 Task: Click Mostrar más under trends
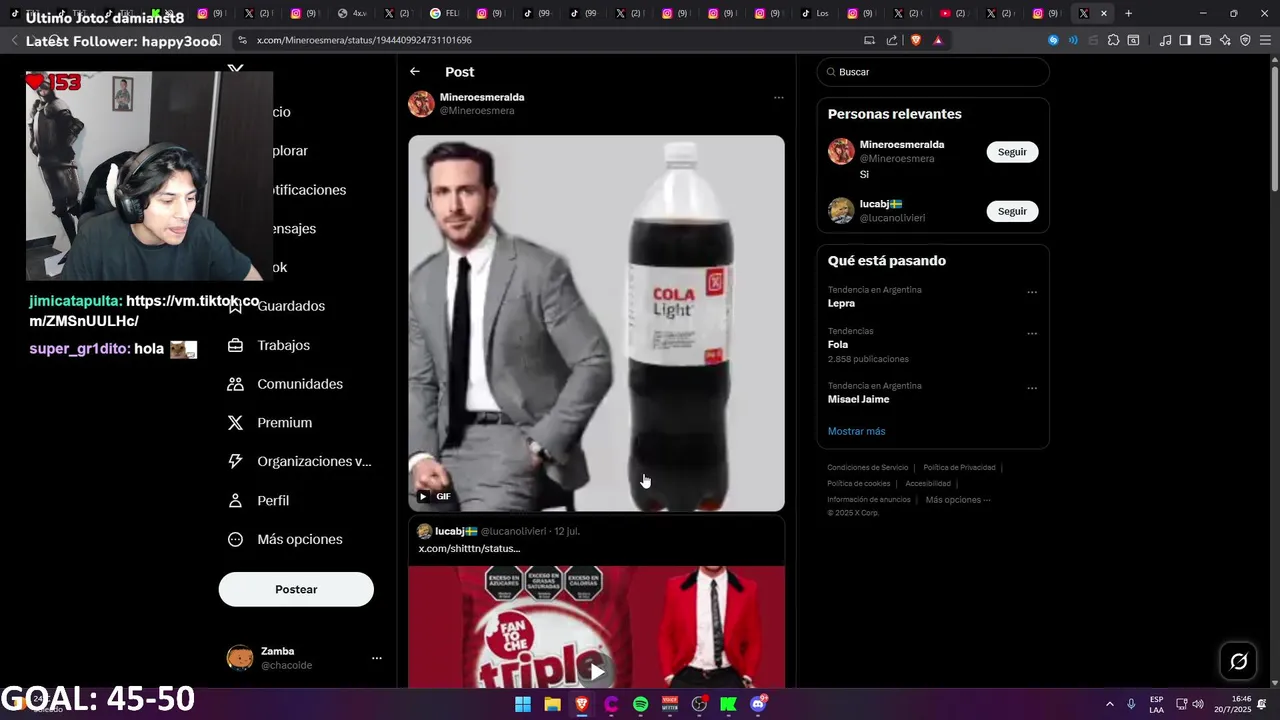[x=856, y=431]
